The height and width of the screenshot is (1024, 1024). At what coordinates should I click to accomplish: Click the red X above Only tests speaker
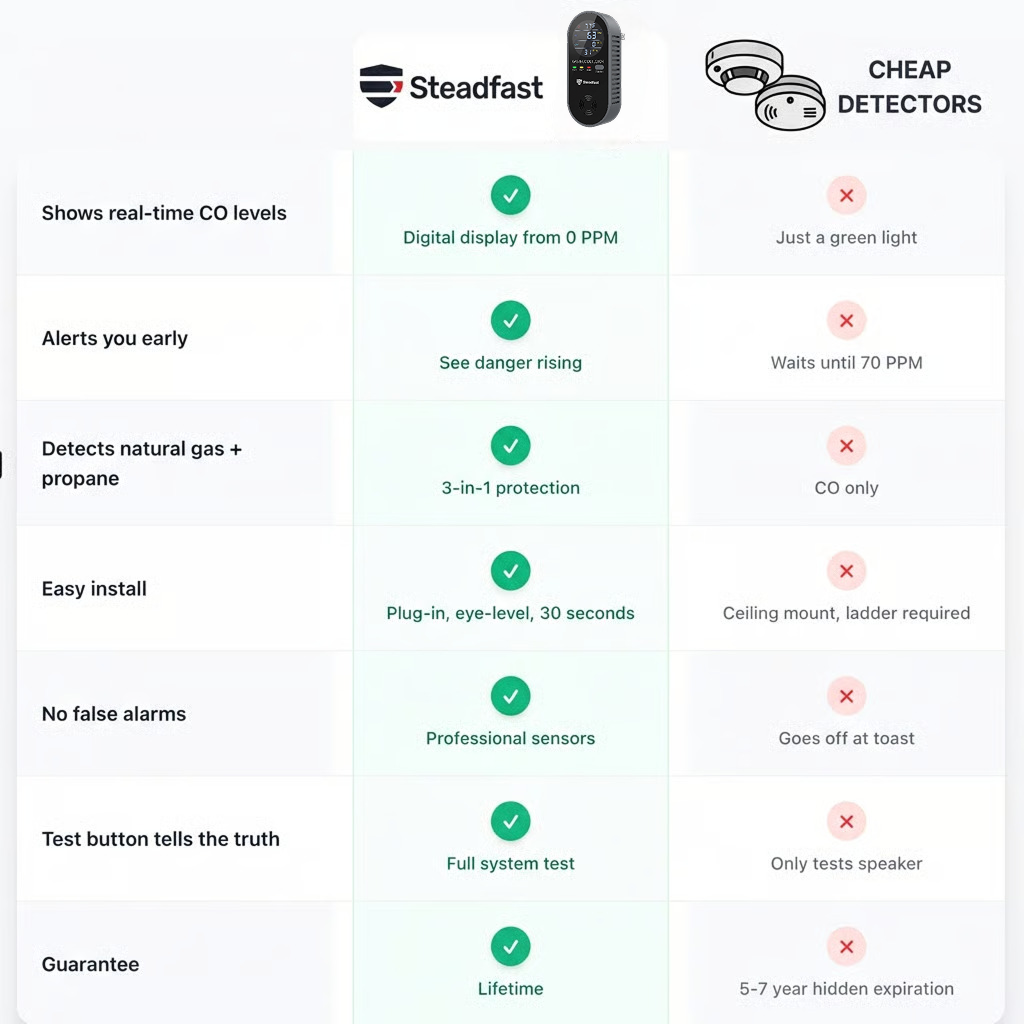[x=846, y=821]
